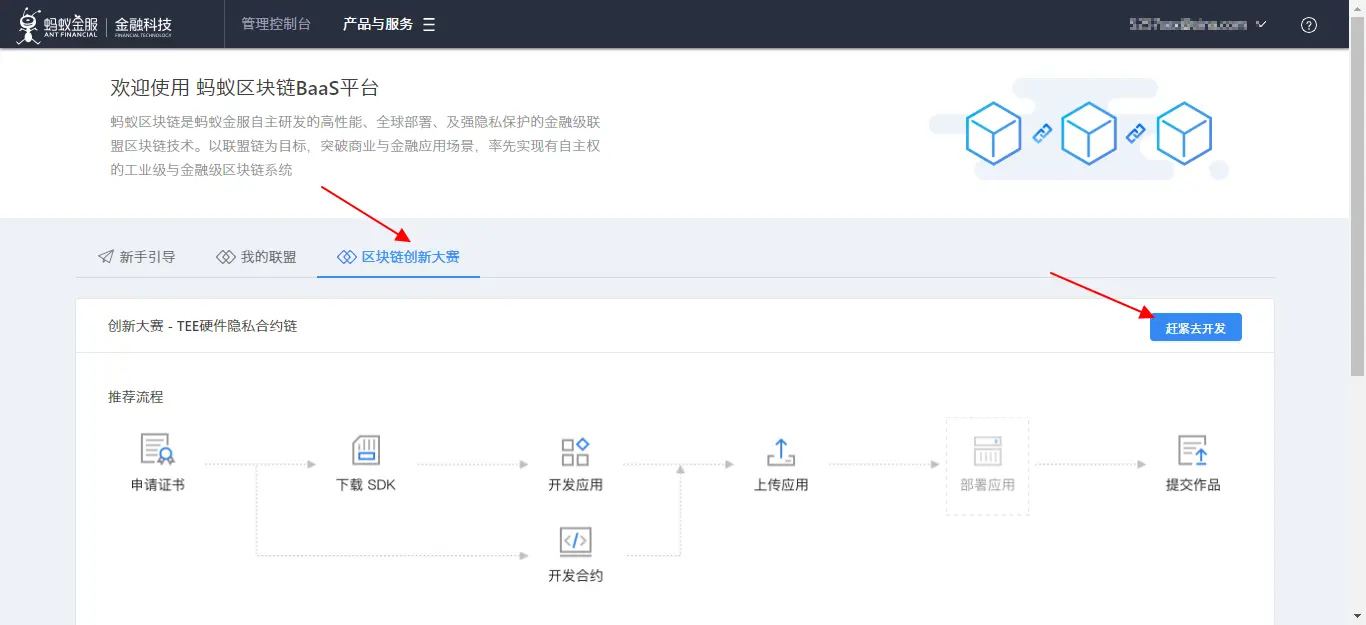
Task: Click the blockchain cubes illustration
Action: click(x=1090, y=130)
